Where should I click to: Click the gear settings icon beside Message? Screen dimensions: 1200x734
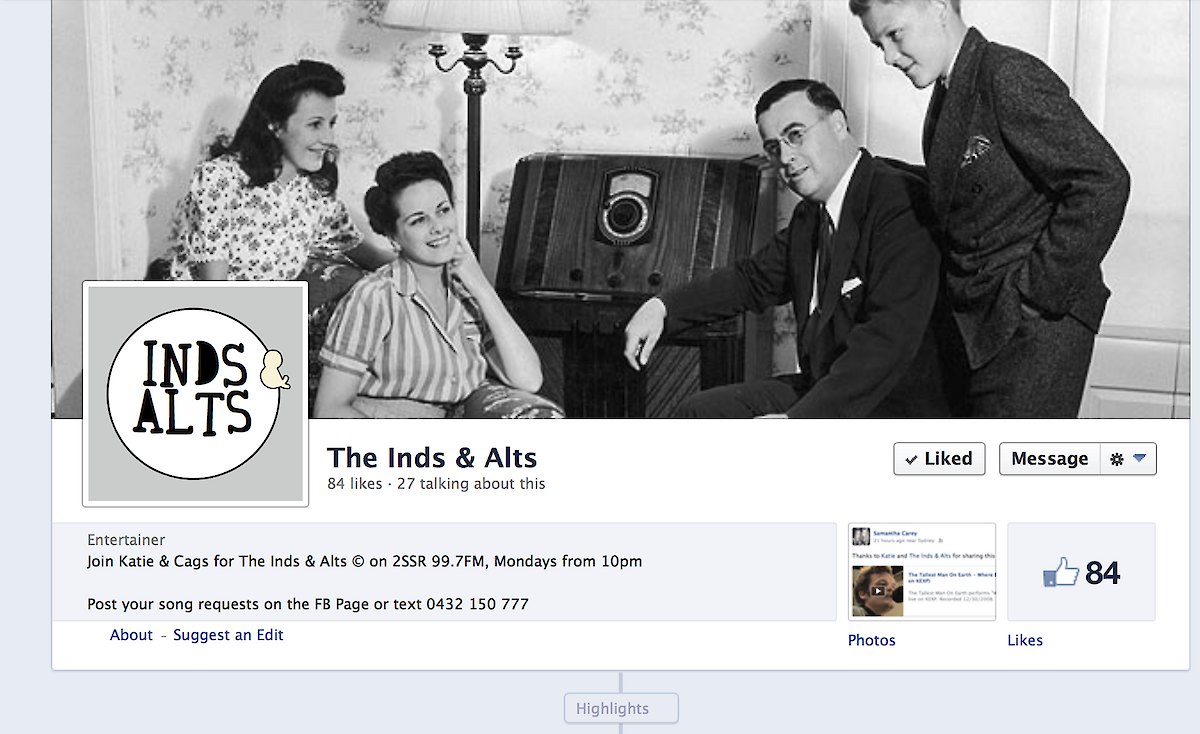(x=1116, y=459)
